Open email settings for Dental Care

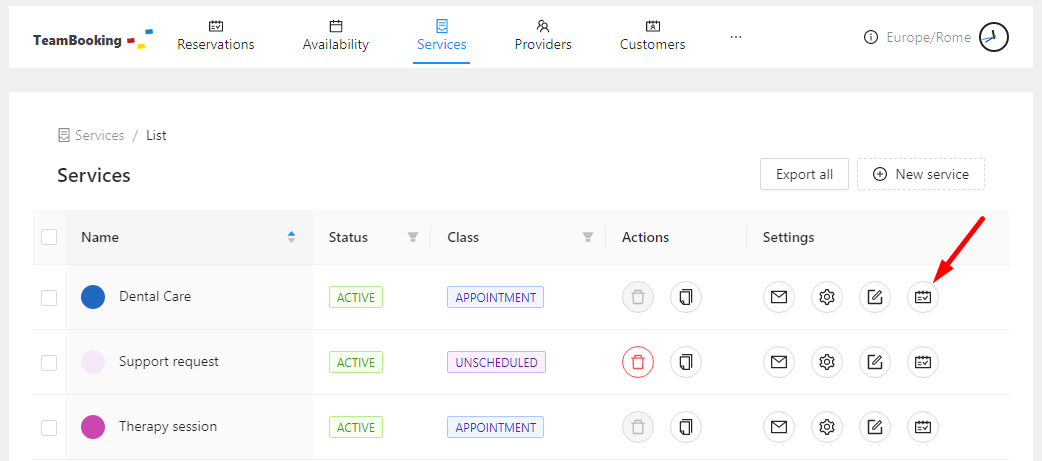click(779, 297)
